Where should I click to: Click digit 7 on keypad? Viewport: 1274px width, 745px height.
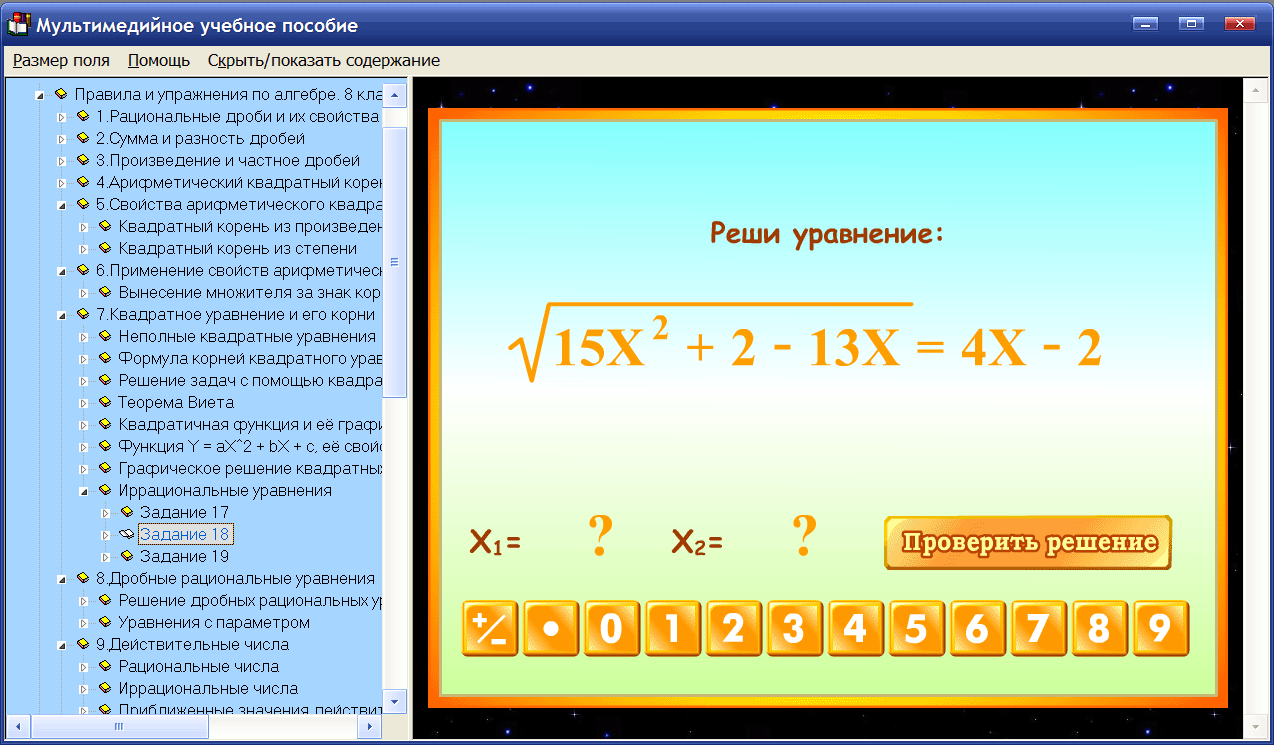coord(1038,628)
